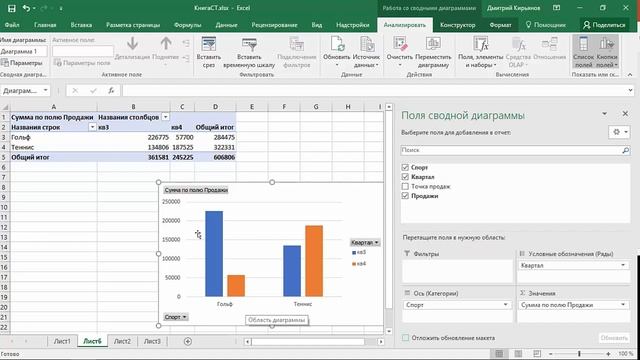This screenshot has height=360, width=640.
Task: Expand the Name Box dropdown arrow
Action: (x=45, y=91)
